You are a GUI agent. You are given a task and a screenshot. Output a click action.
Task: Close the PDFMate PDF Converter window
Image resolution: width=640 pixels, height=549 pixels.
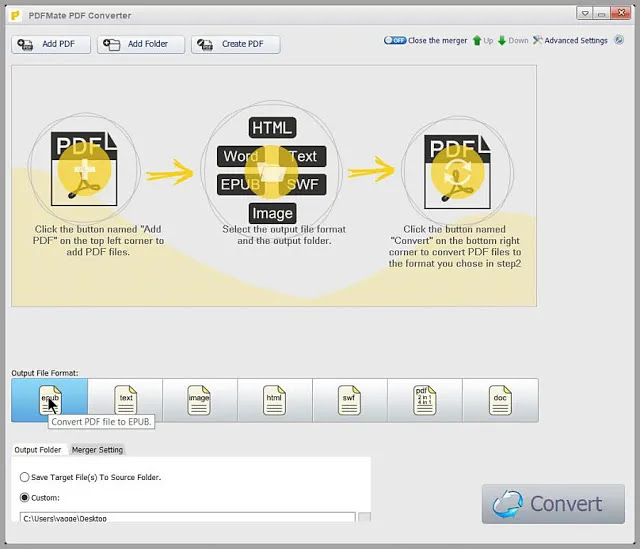point(621,13)
